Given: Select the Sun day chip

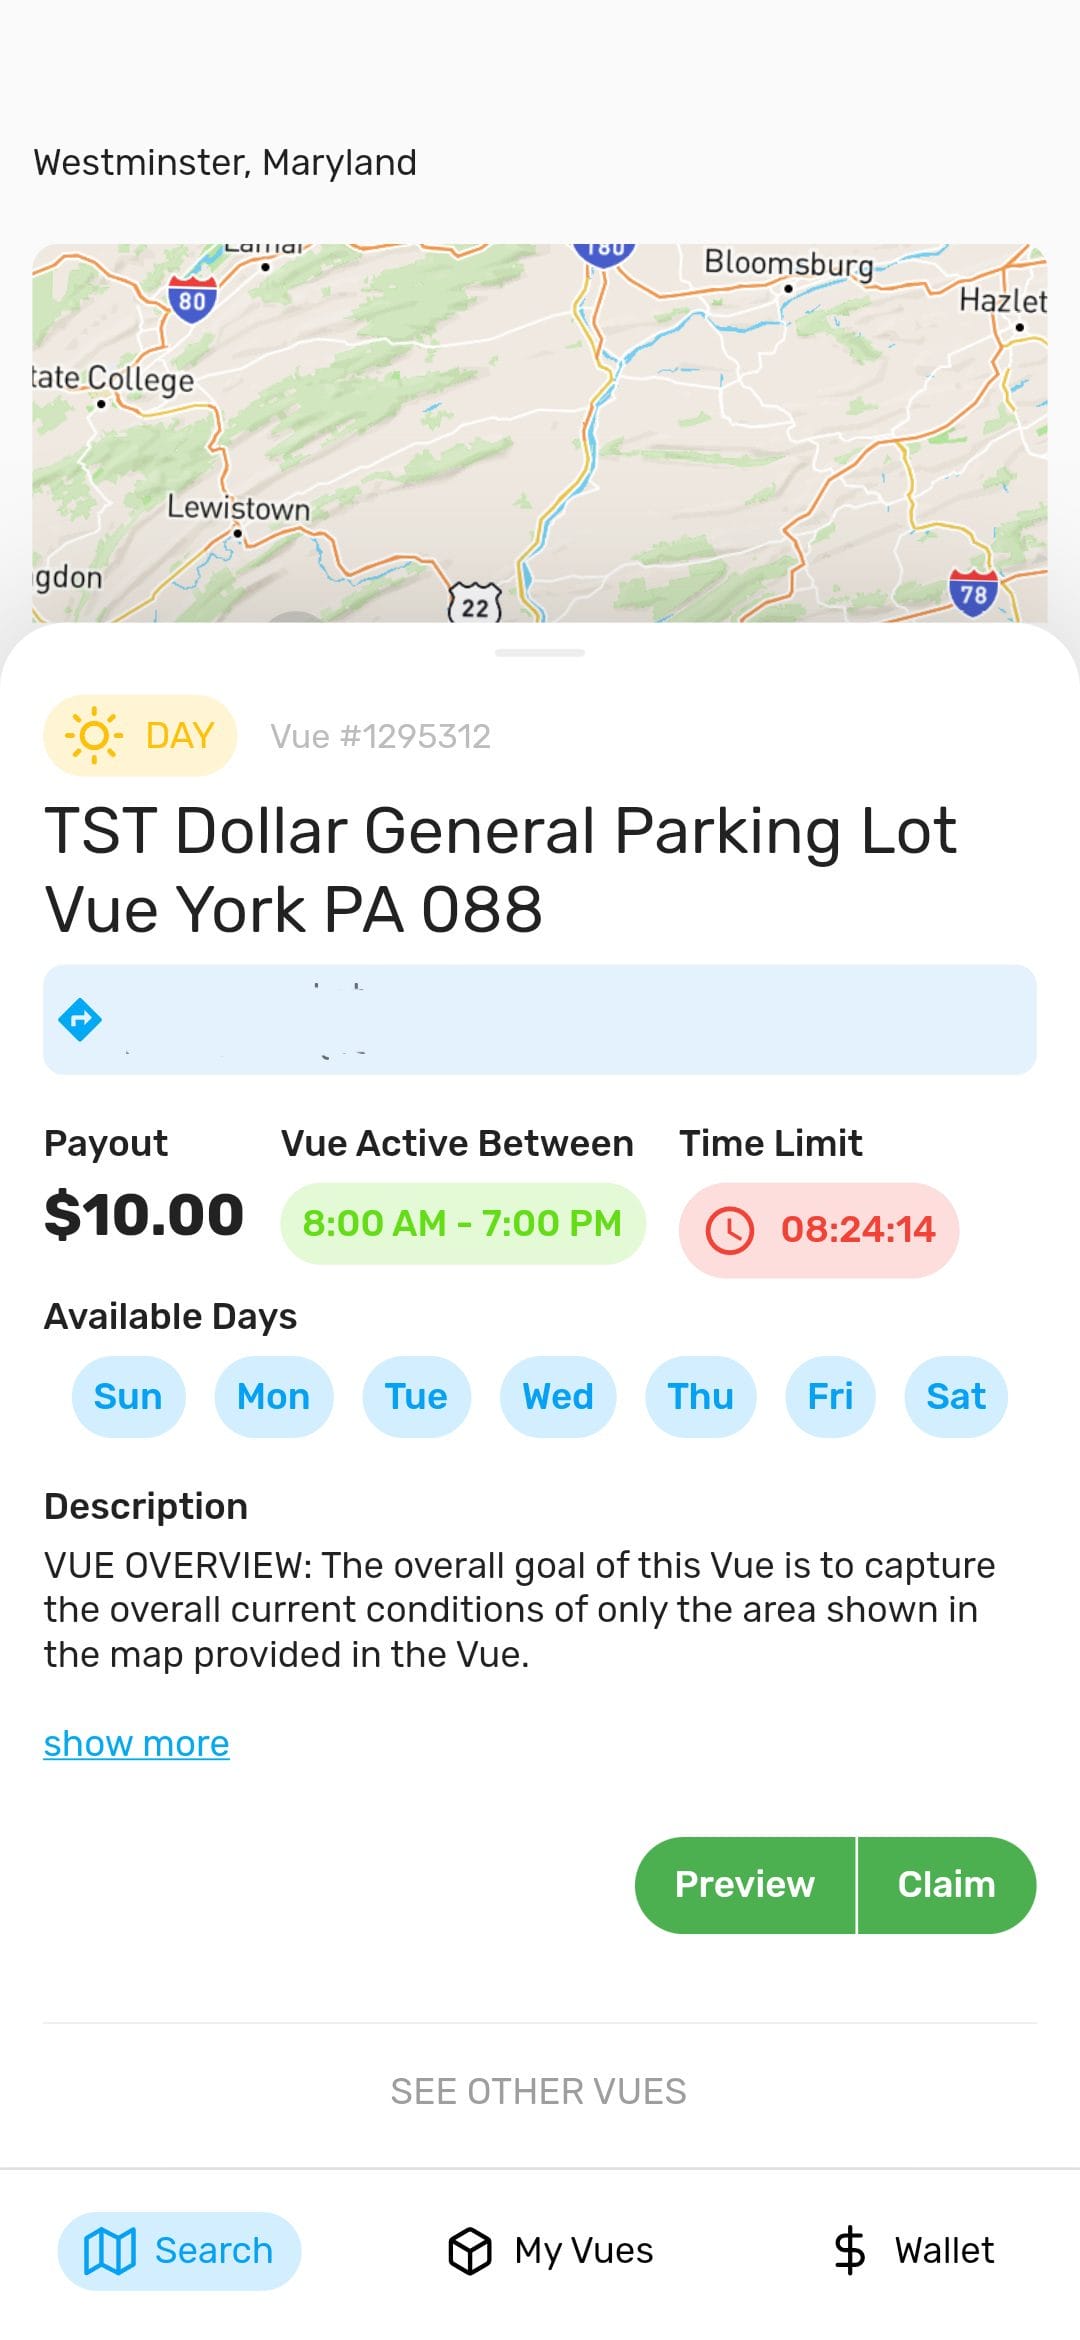Looking at the screenshot, I should click(x=128, y=1396).
